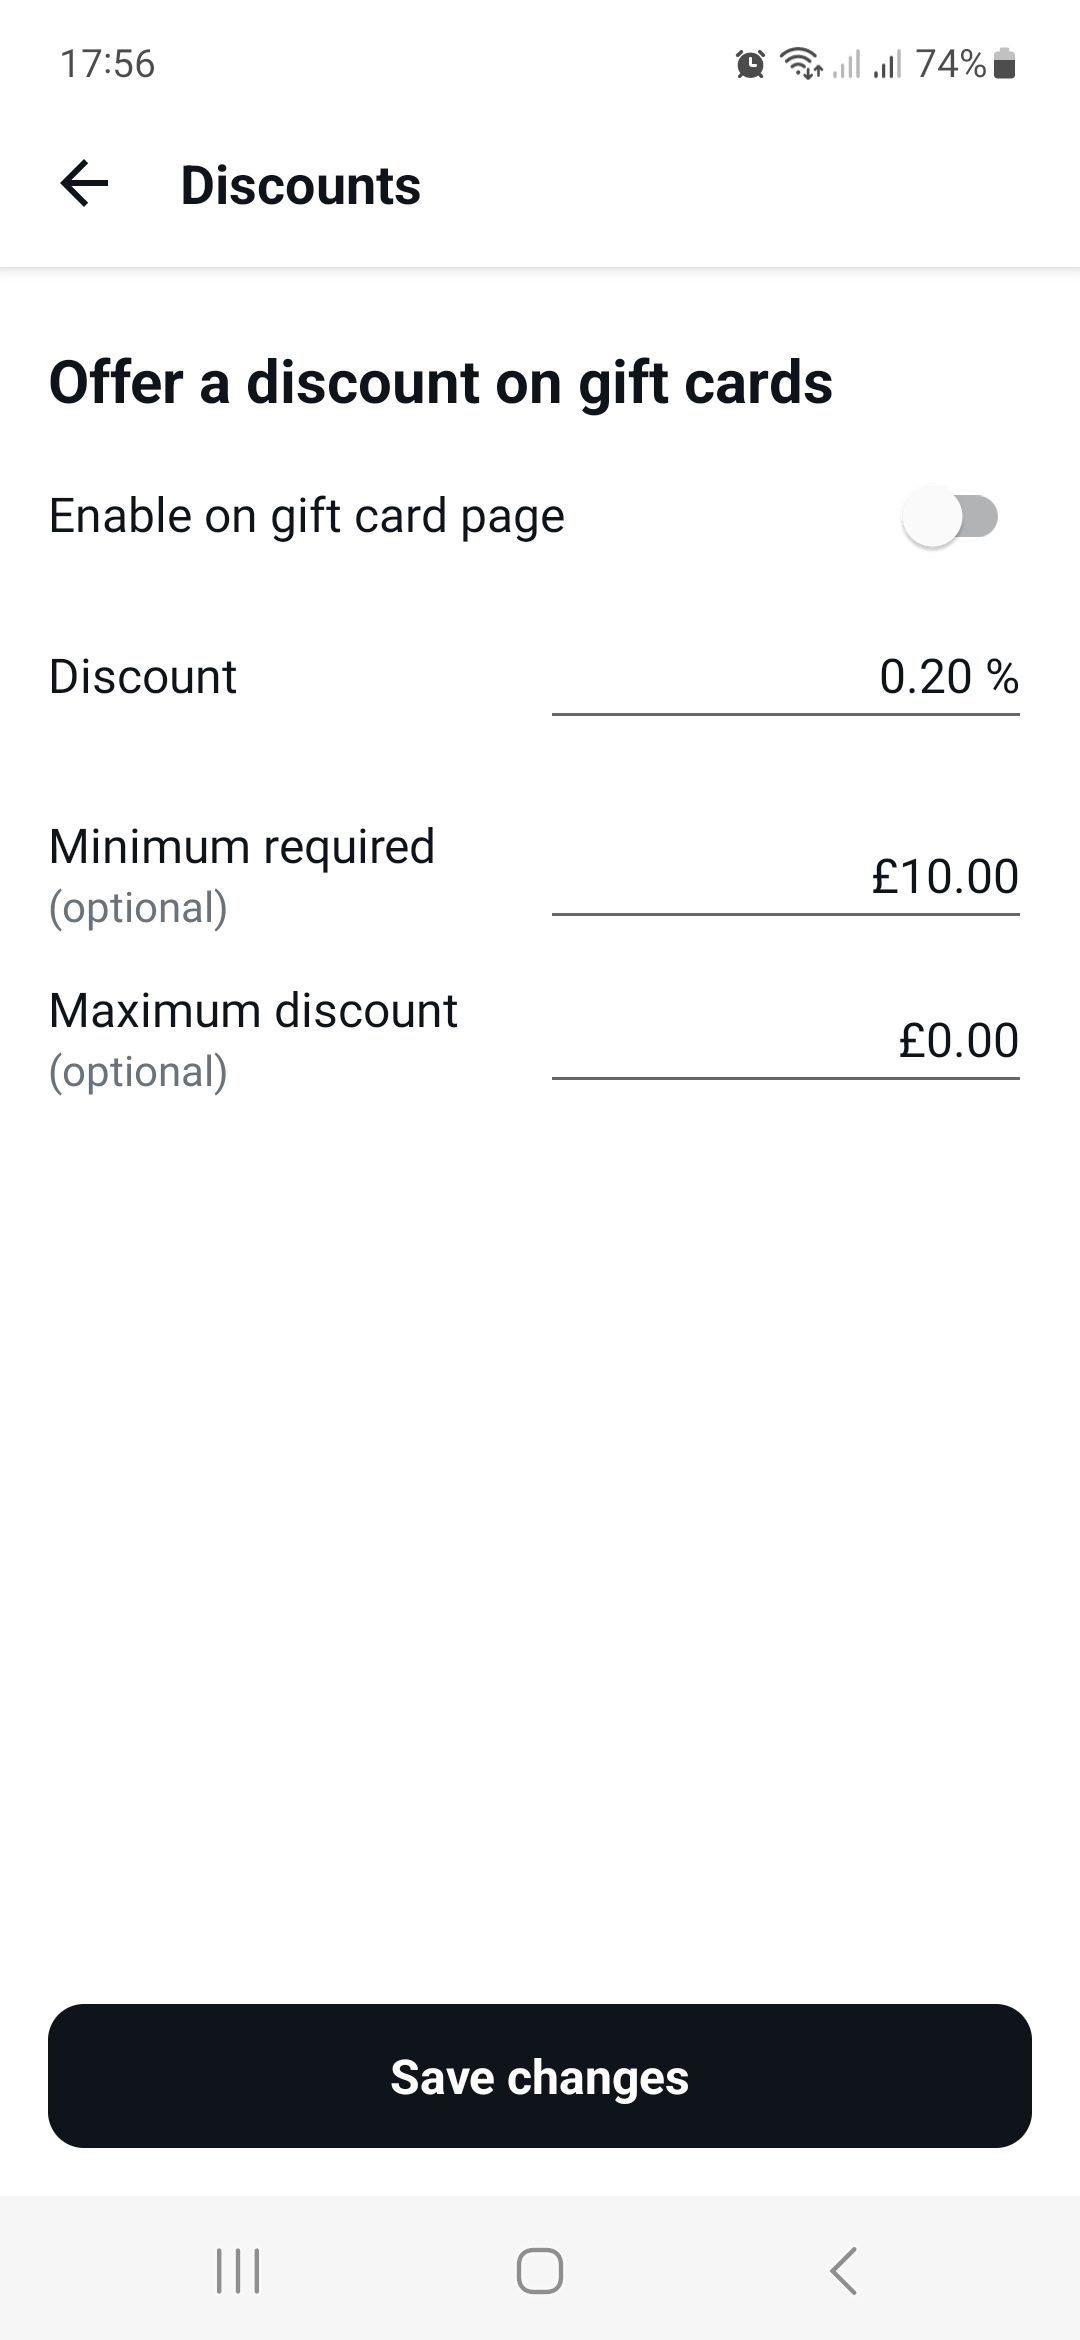Tap the back arrow icon
The width and height of the screenshot is (1080, 2340).
click(x=84, y=185)
